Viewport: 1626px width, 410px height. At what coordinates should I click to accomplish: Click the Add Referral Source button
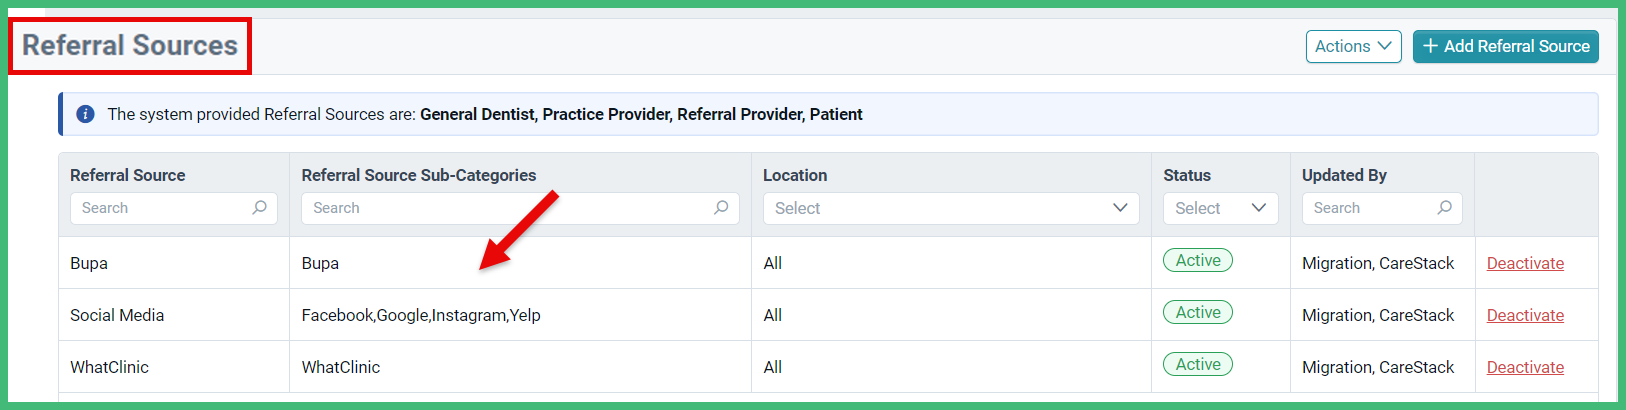click(1505, 46)
